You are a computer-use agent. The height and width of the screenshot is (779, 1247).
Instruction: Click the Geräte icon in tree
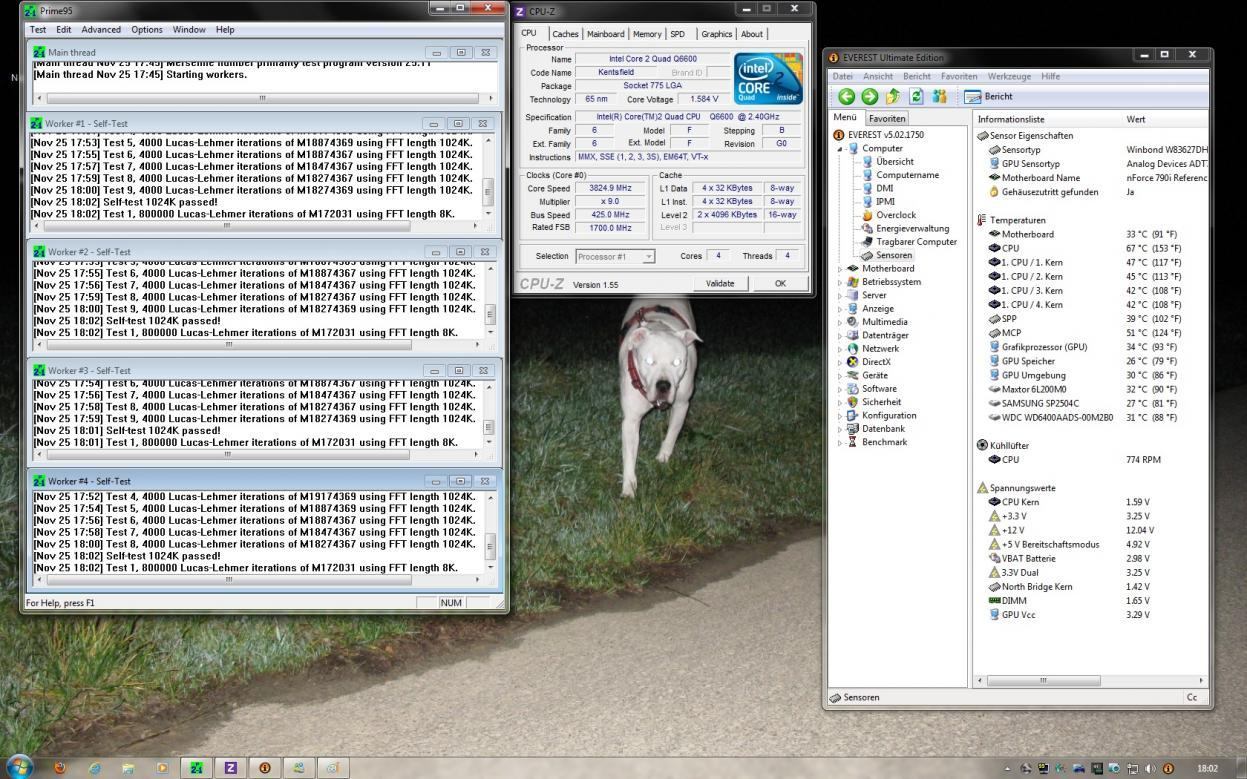[x=853, y=375]
